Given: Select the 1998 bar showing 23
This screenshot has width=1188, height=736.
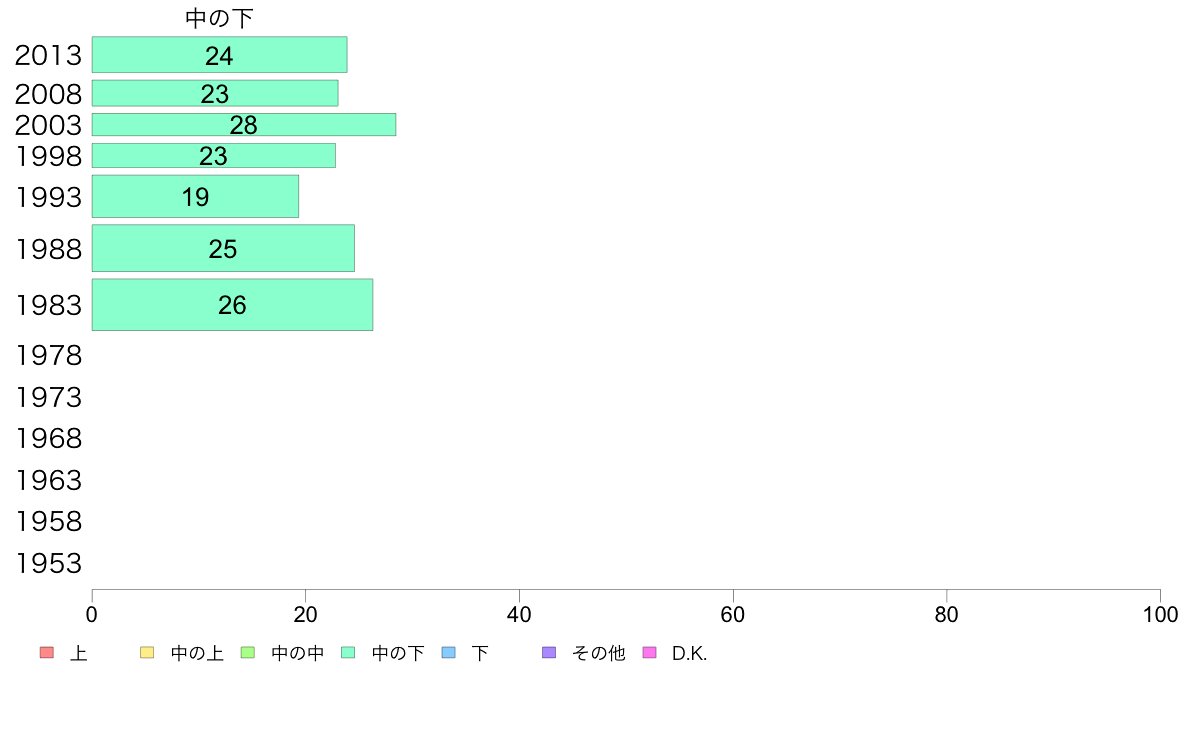Looking at the screenshot, I should [214, 155].
